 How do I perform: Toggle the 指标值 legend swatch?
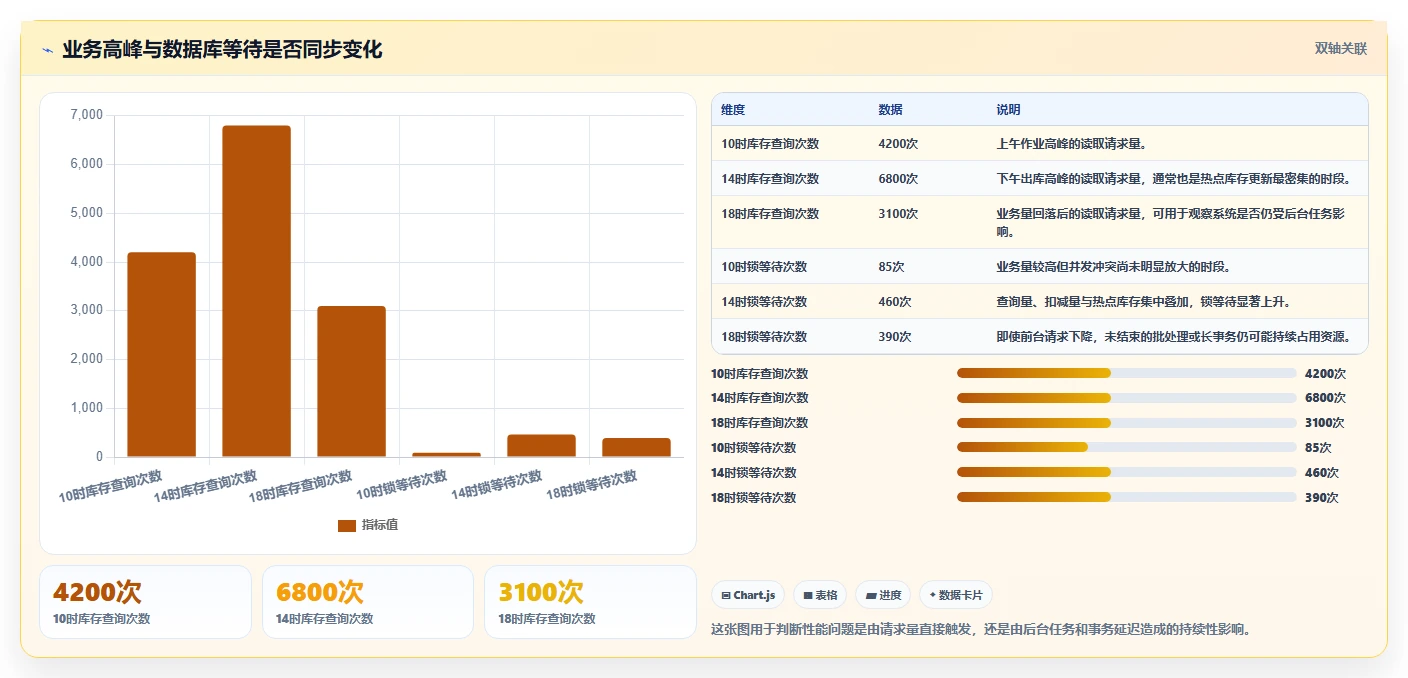pos(347,526)
